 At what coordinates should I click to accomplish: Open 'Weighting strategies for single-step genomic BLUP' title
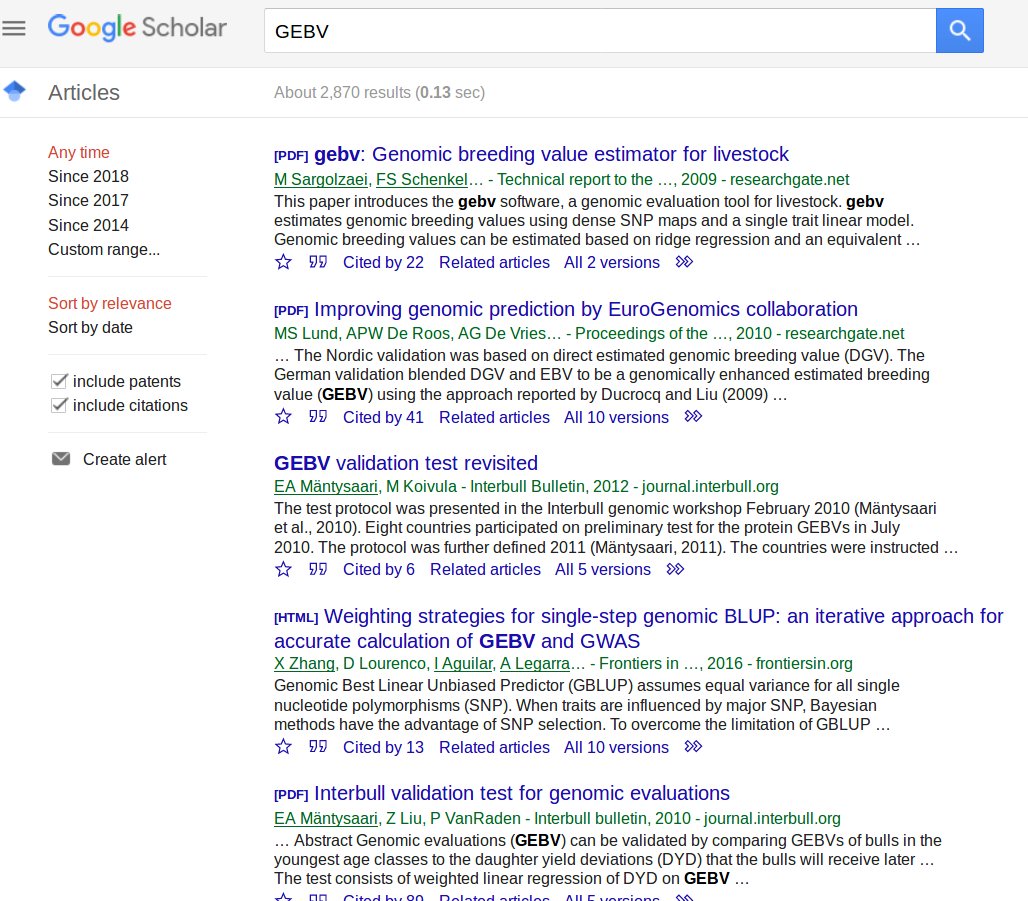(639, 628)
